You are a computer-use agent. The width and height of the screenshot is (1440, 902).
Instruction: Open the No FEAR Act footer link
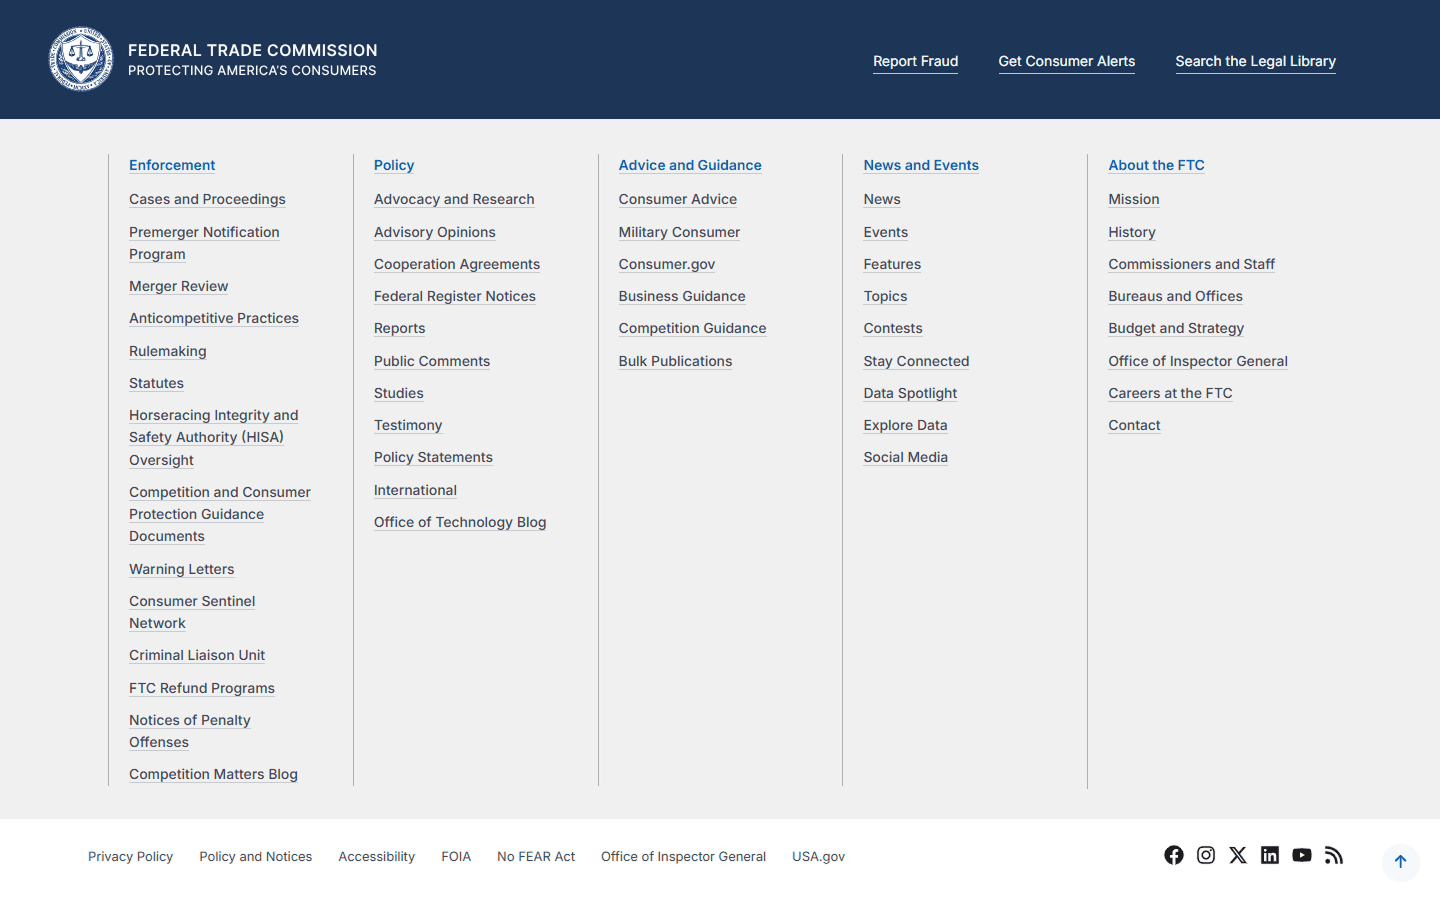[536, 857]
